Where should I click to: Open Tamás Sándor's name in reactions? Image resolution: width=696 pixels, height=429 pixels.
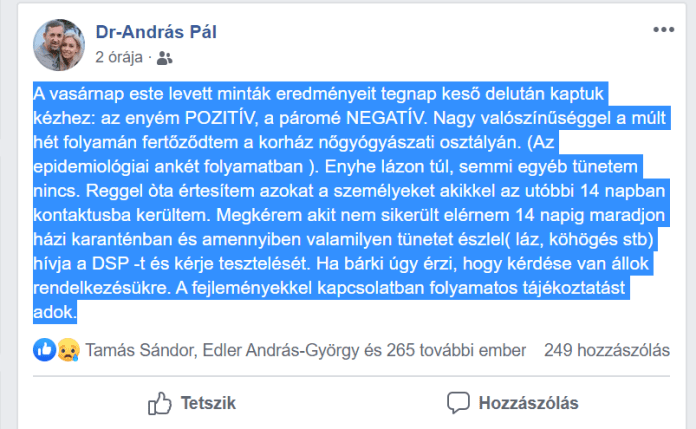pos(142,351)
